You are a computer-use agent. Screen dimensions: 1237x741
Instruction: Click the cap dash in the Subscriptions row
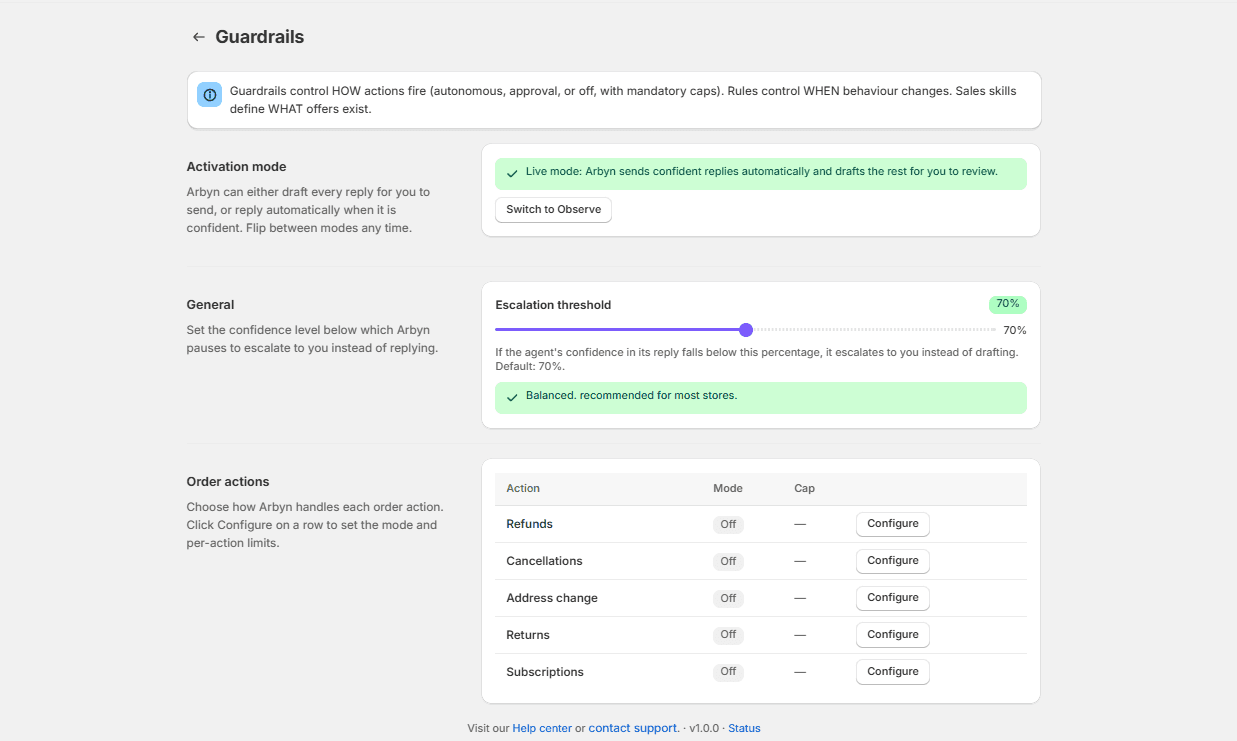tap(800, 672)
